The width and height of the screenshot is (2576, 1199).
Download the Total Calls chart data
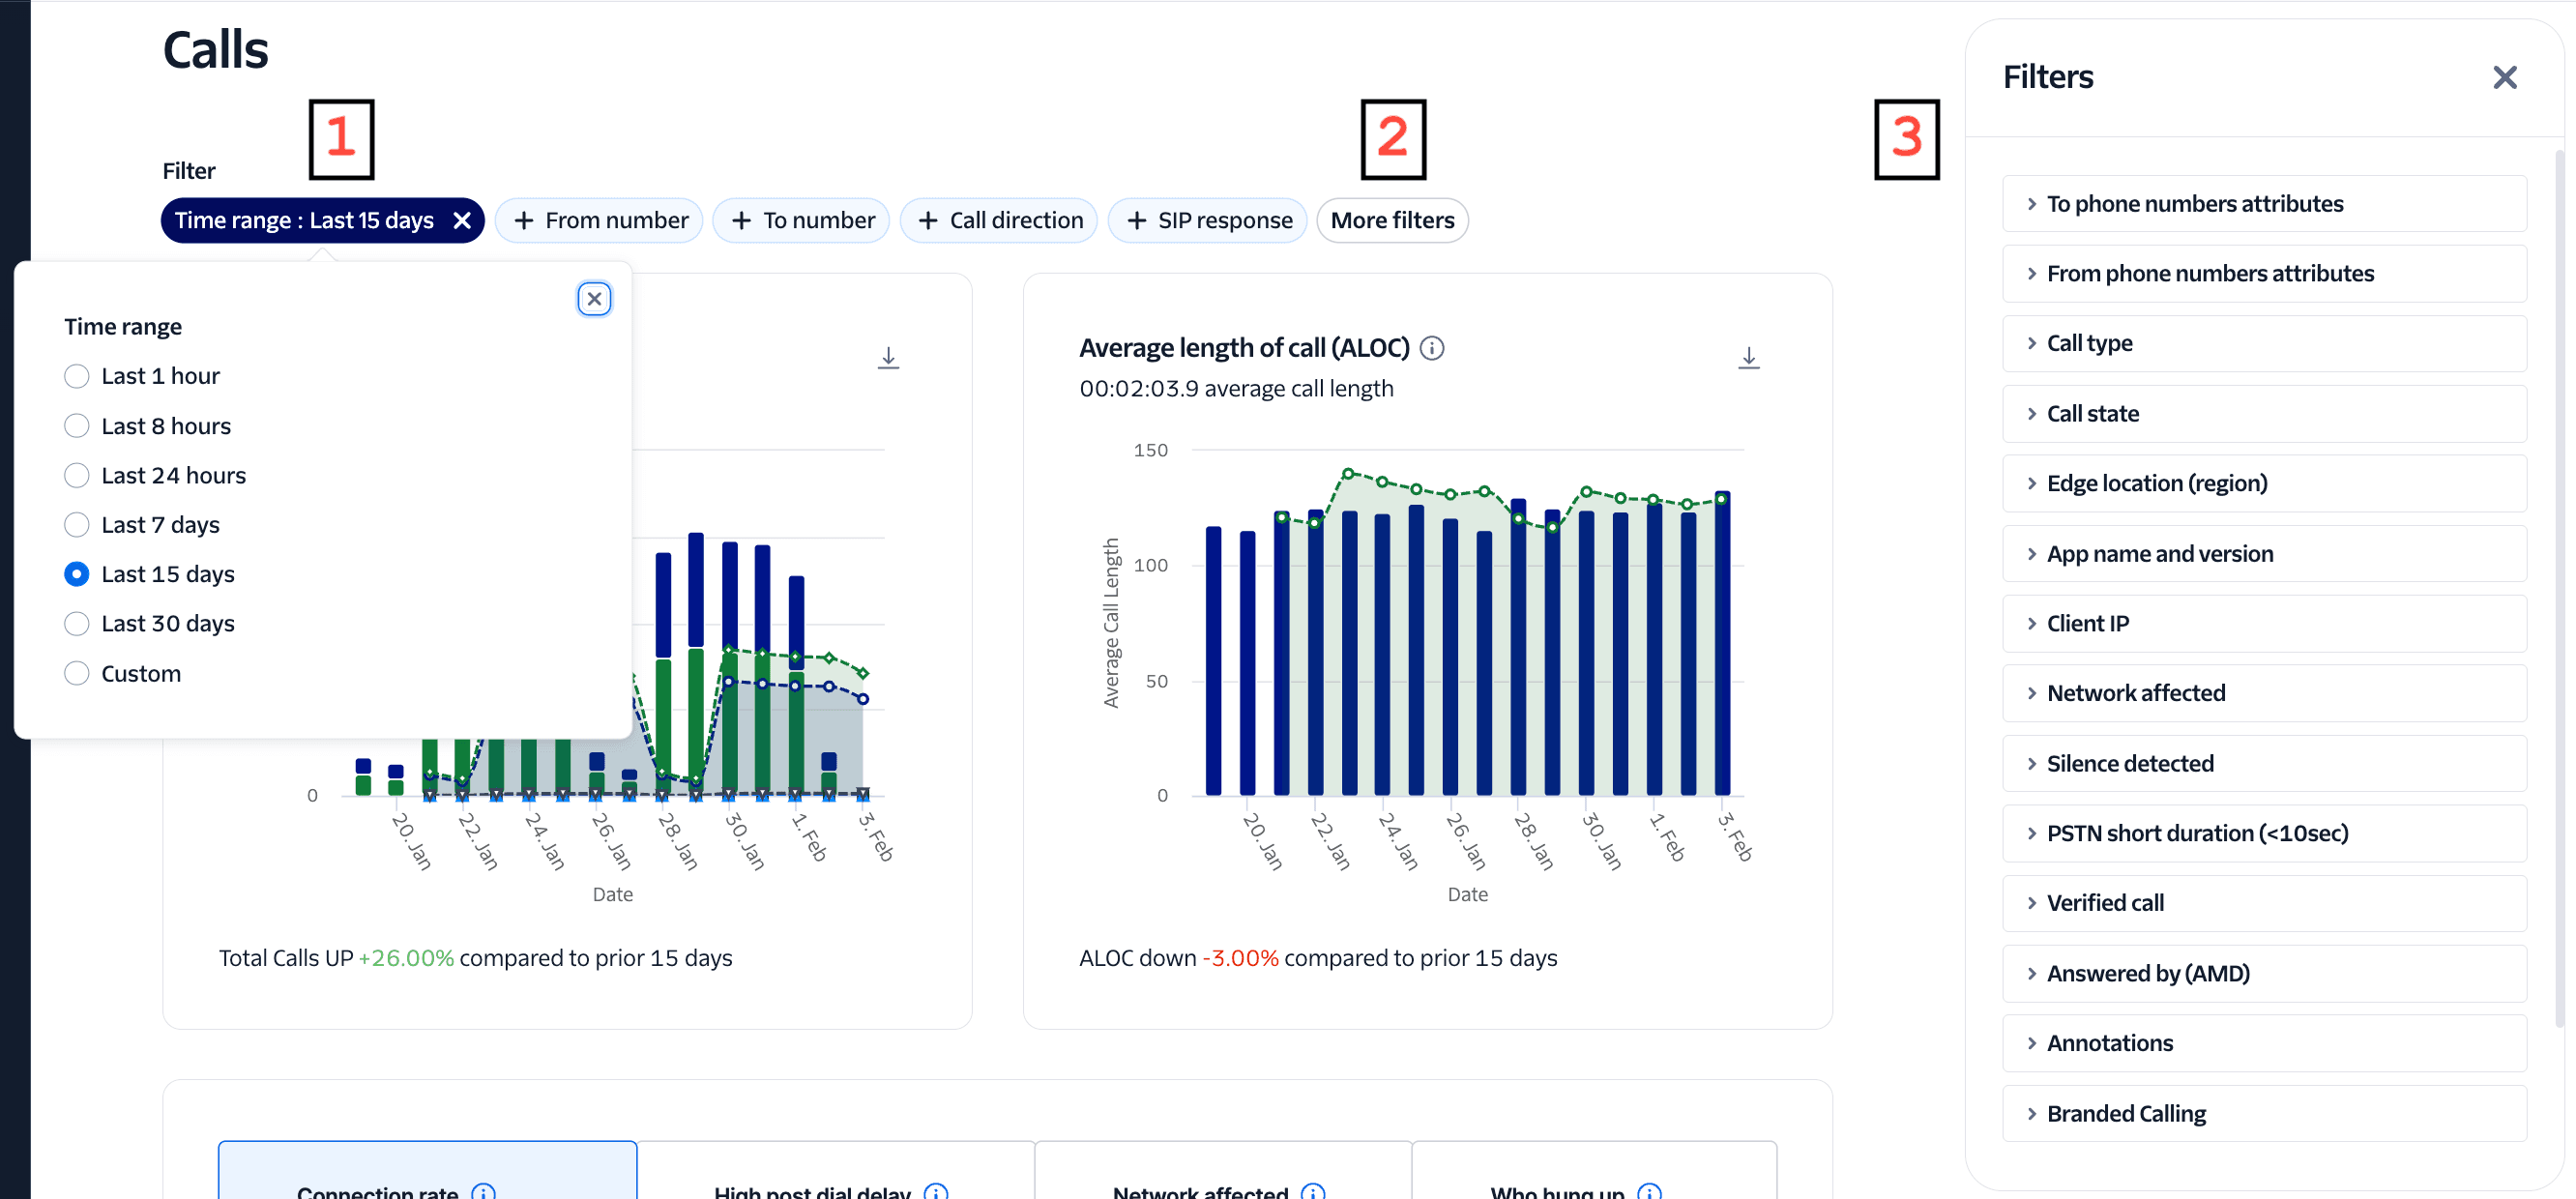click(888, 357)
